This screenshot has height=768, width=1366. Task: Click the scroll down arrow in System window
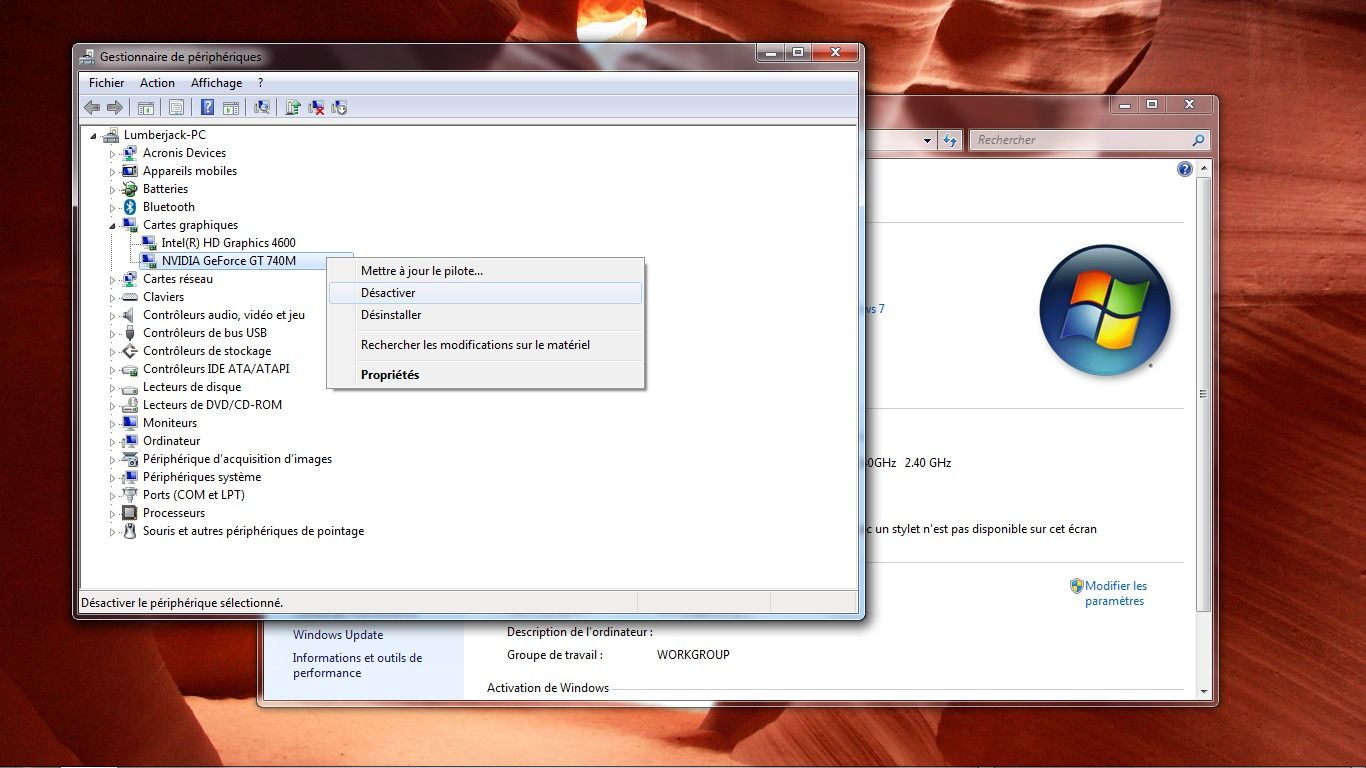click(x=1203, y=691)
